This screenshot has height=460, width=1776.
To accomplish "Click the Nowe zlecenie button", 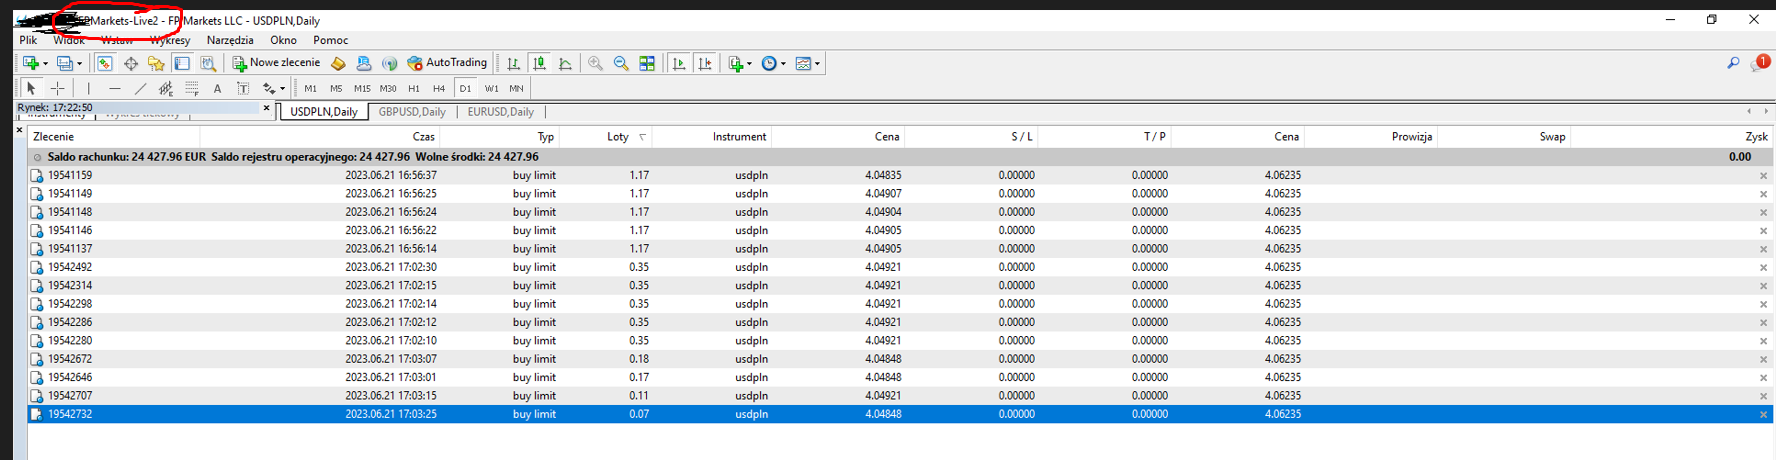I will (x=276, y=63).
